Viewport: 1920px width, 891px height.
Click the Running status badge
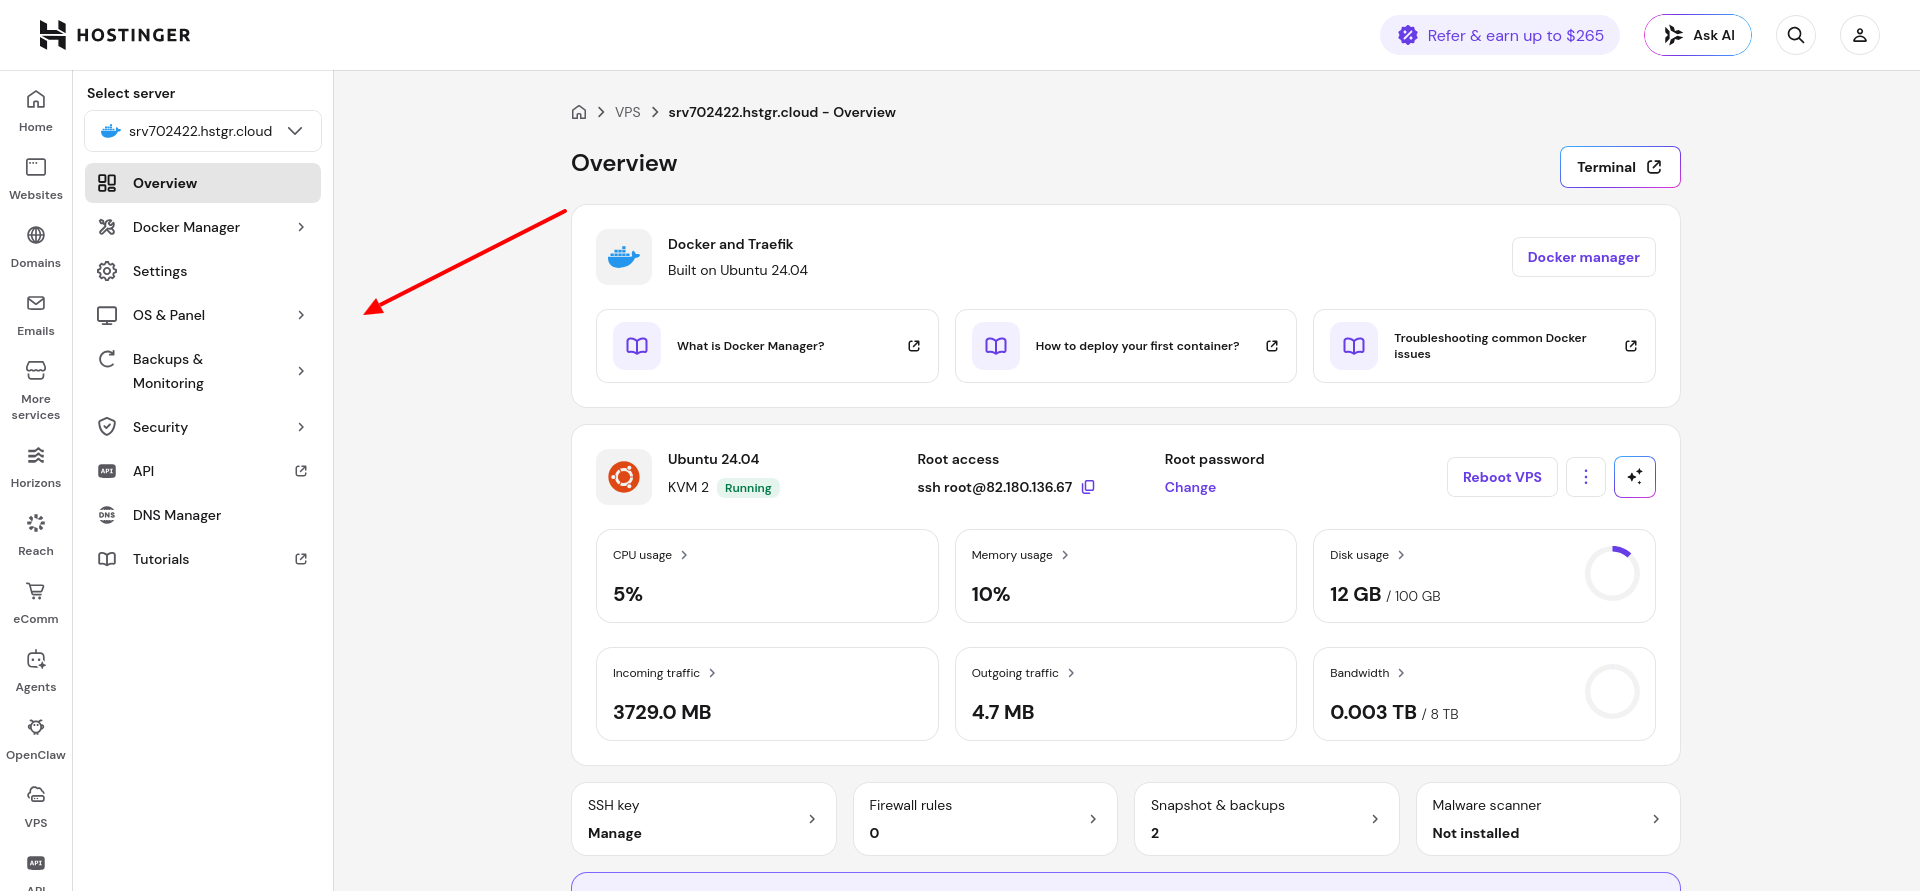(x=748, y=488)
